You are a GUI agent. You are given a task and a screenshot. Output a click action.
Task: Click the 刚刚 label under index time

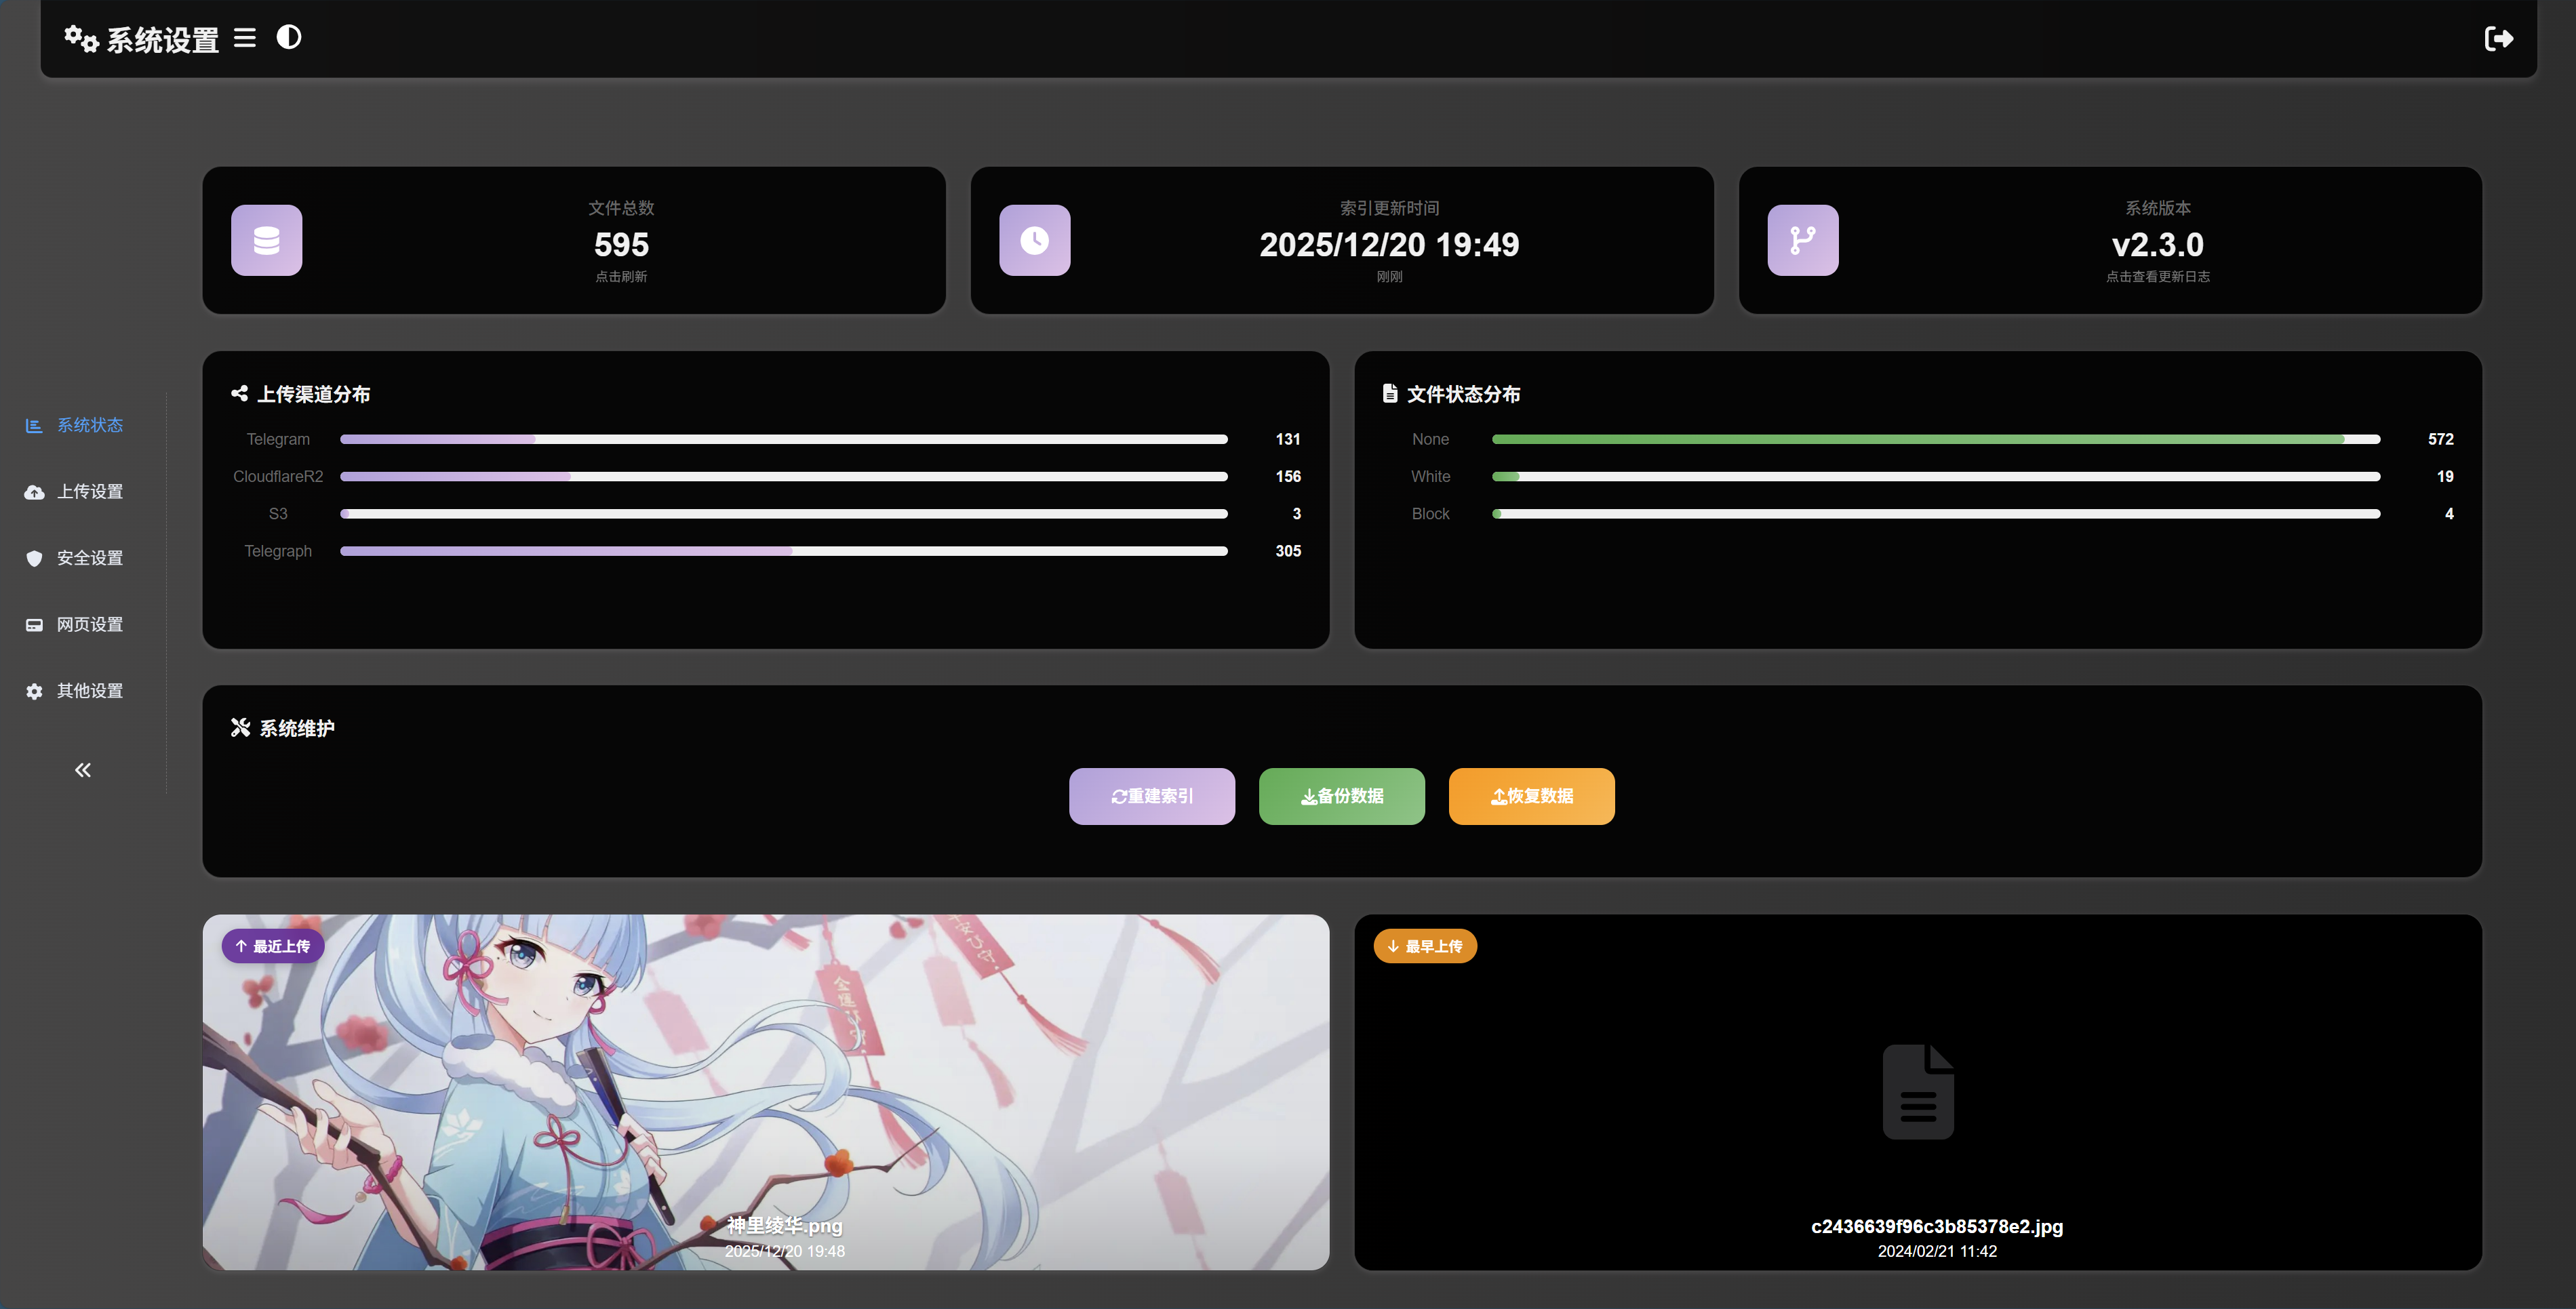click(1389, 277)
